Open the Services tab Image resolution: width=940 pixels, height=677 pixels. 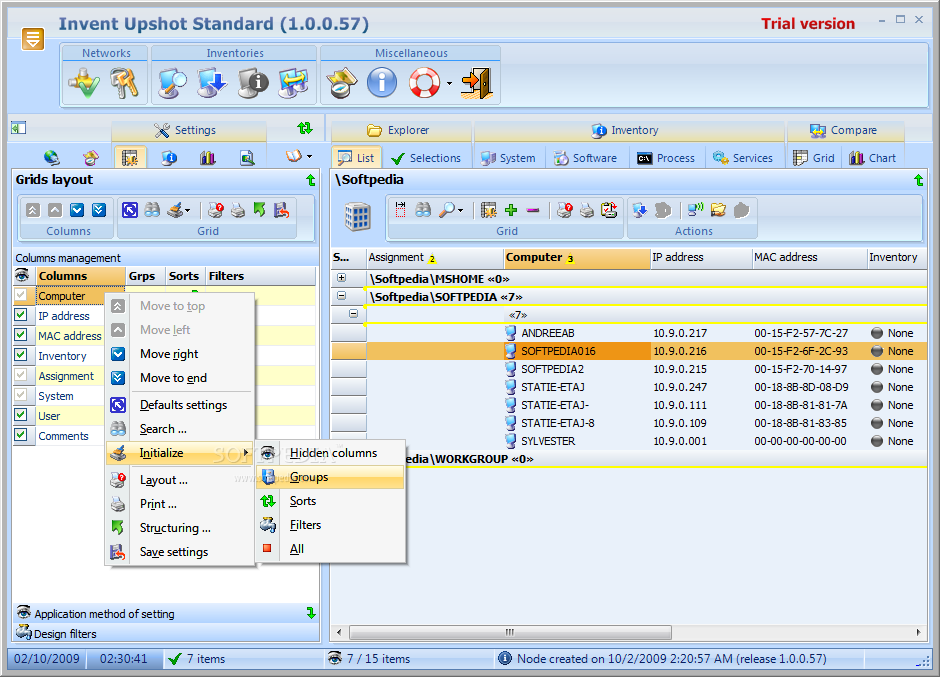[742, 158]
